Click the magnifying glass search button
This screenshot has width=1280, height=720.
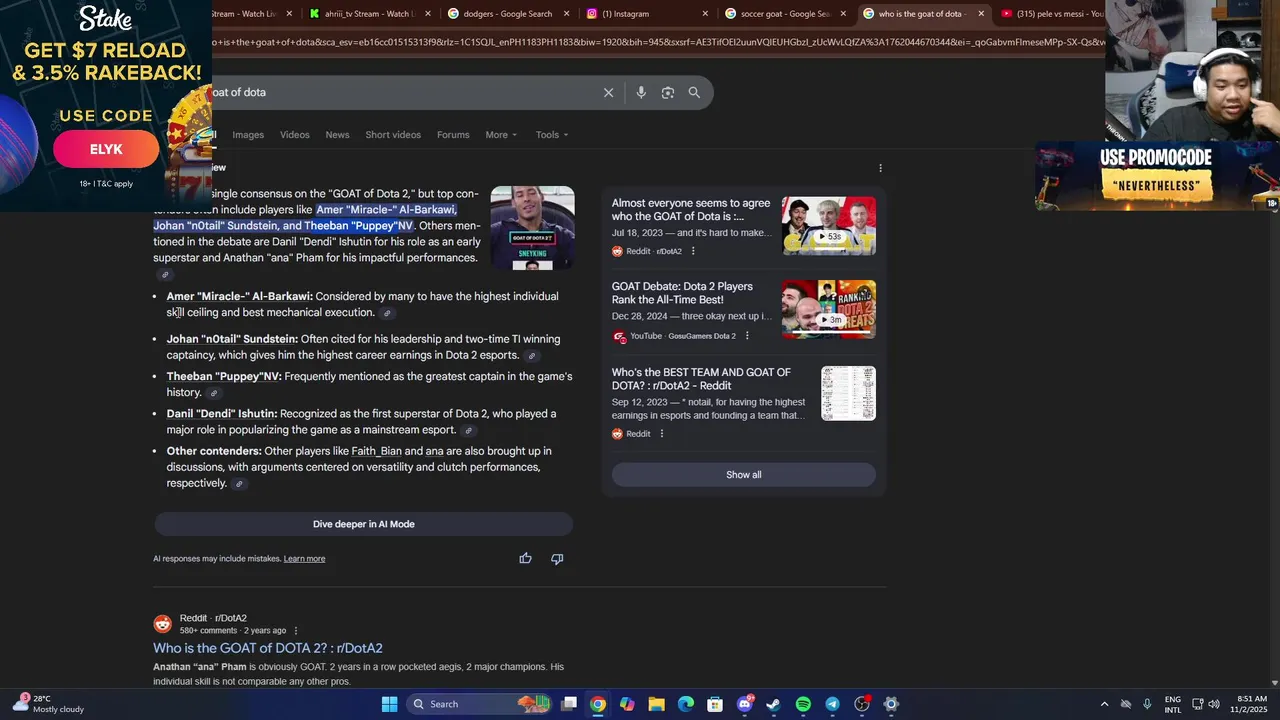[694, 92]
